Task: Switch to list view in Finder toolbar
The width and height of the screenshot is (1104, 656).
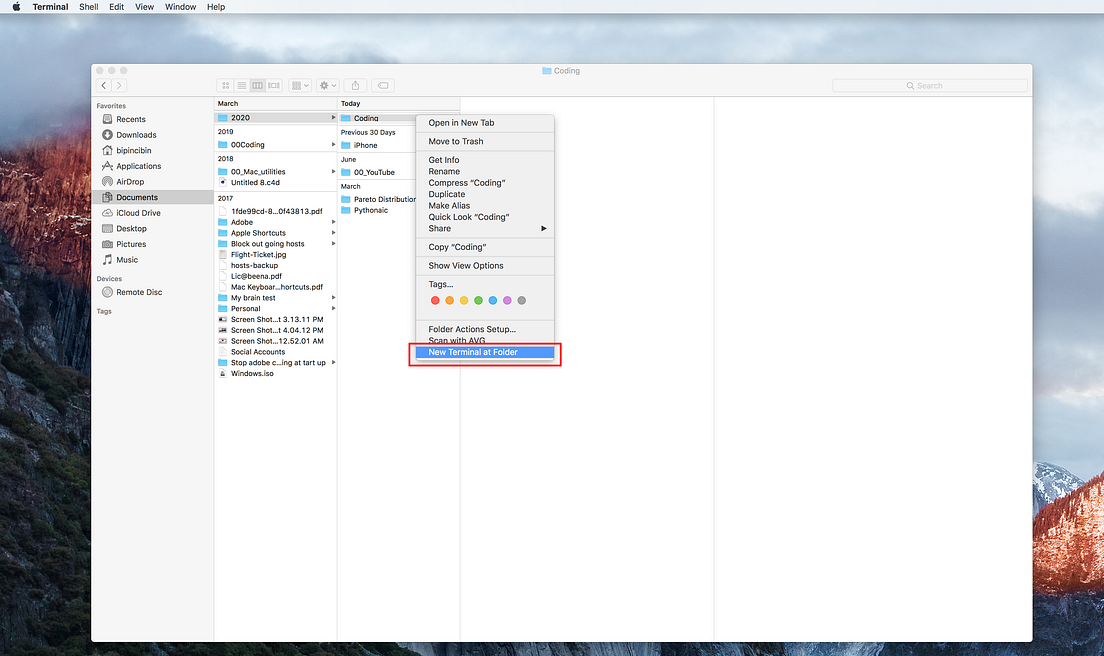Action: [x=242, y=85]
